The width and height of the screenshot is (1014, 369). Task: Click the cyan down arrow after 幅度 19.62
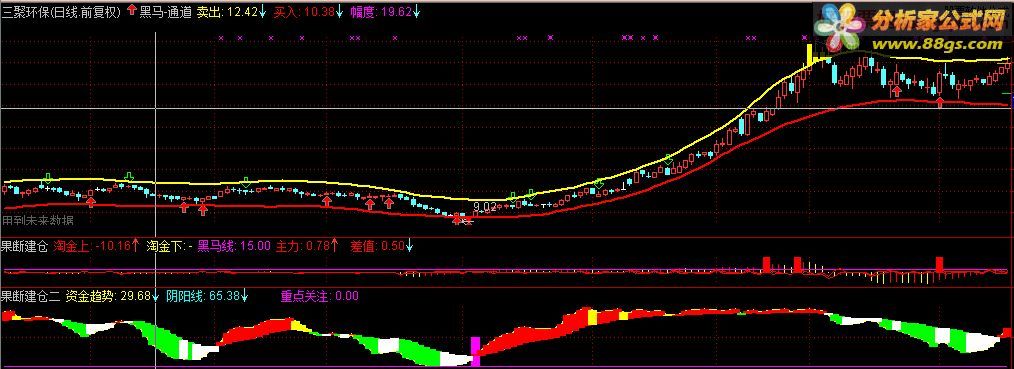click(x=416, y=11)
